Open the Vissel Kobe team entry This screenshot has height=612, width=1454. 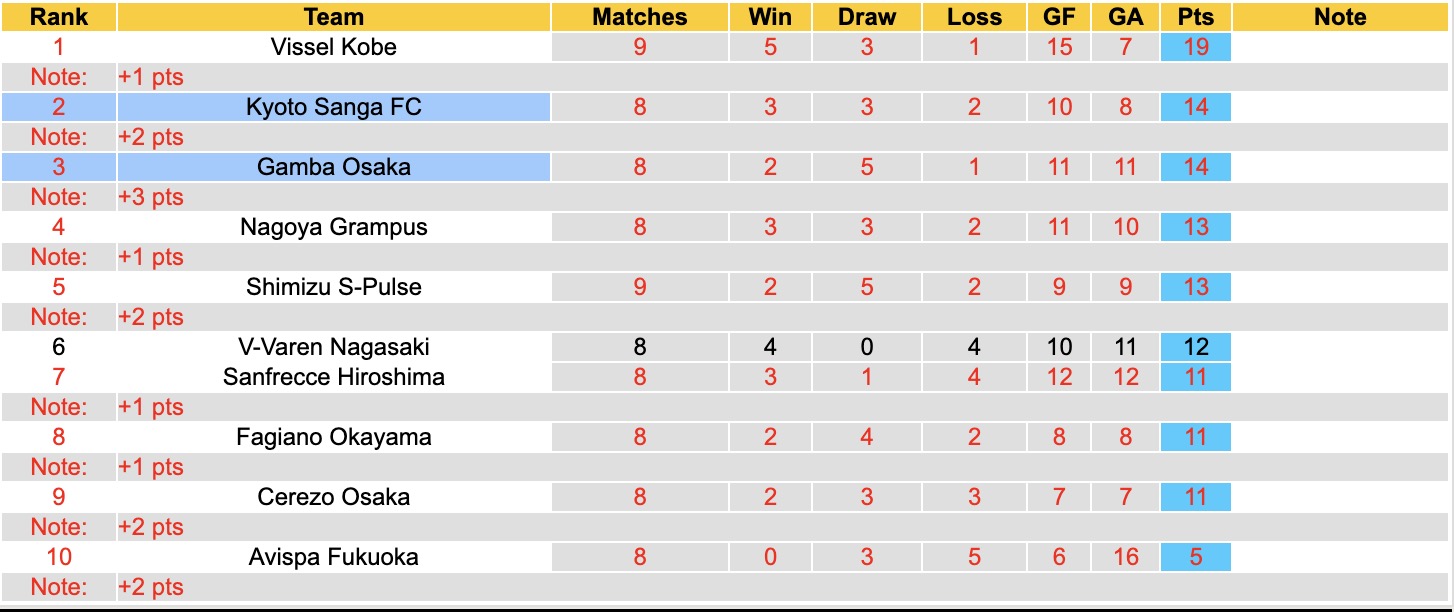tap(333, 47)
